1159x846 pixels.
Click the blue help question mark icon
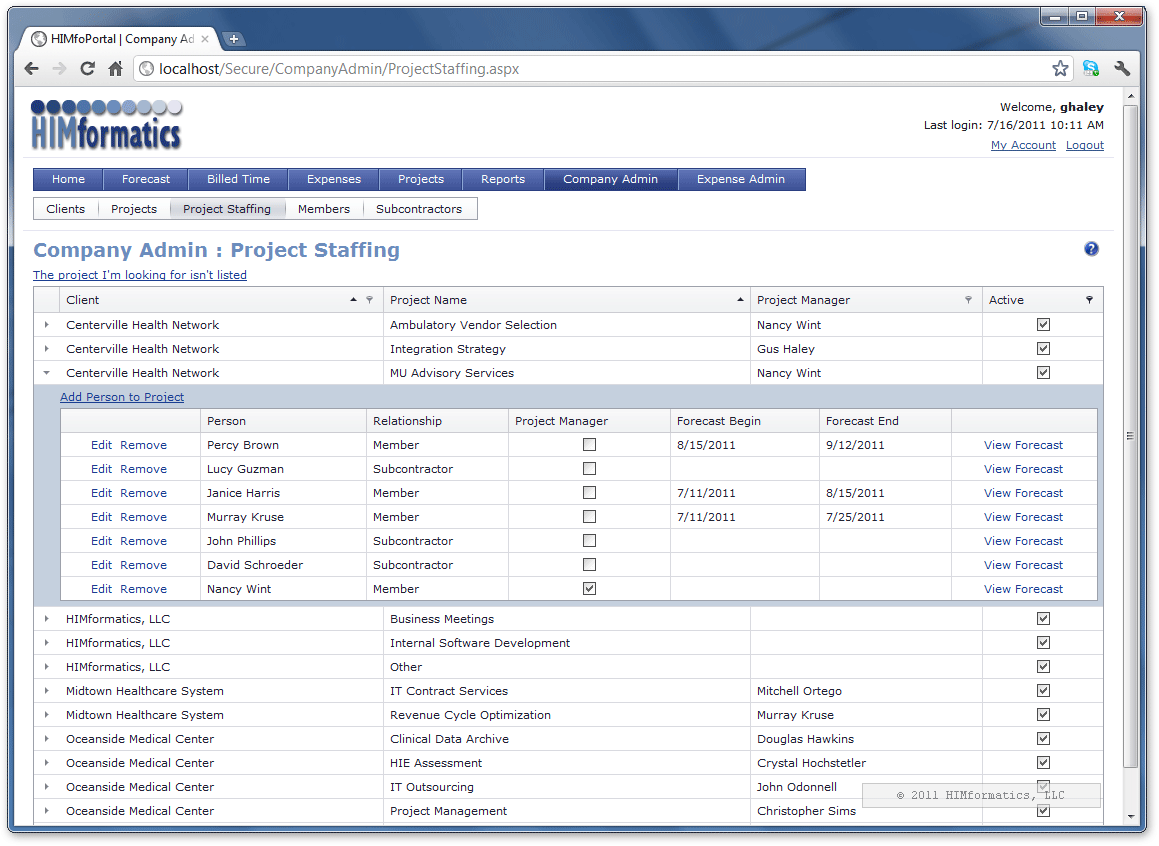click(1091, 249)
